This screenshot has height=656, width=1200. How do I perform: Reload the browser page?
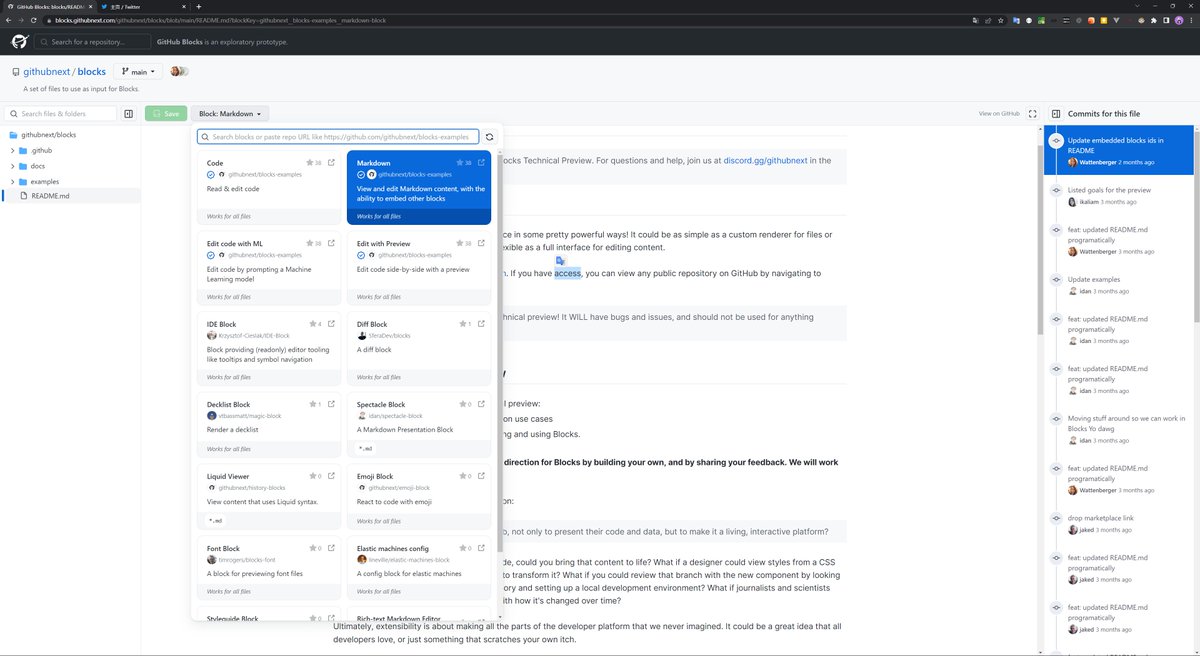pos(34,20)
